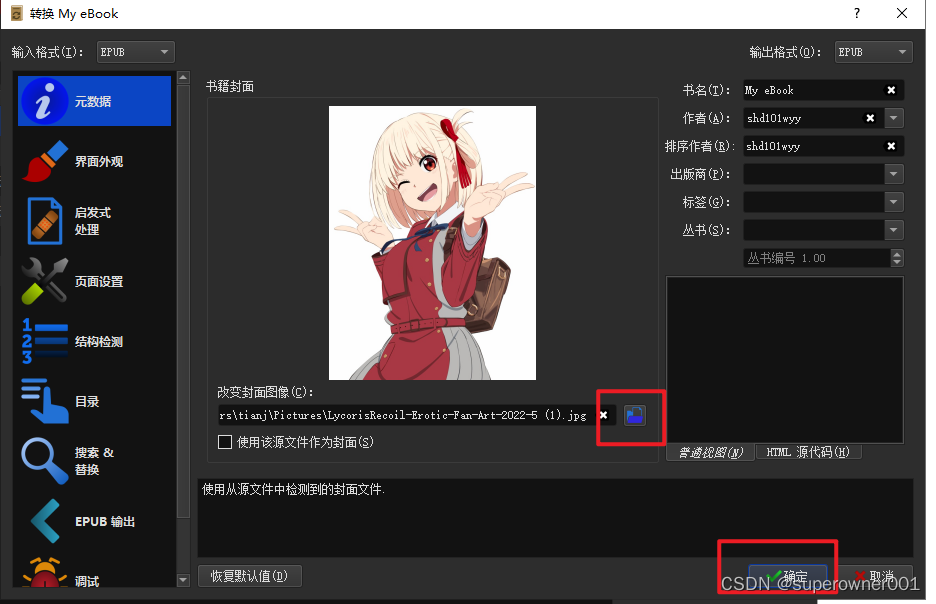936x604 pixels.
Task: Clear the 书名 title field
Action: [891, 90]
